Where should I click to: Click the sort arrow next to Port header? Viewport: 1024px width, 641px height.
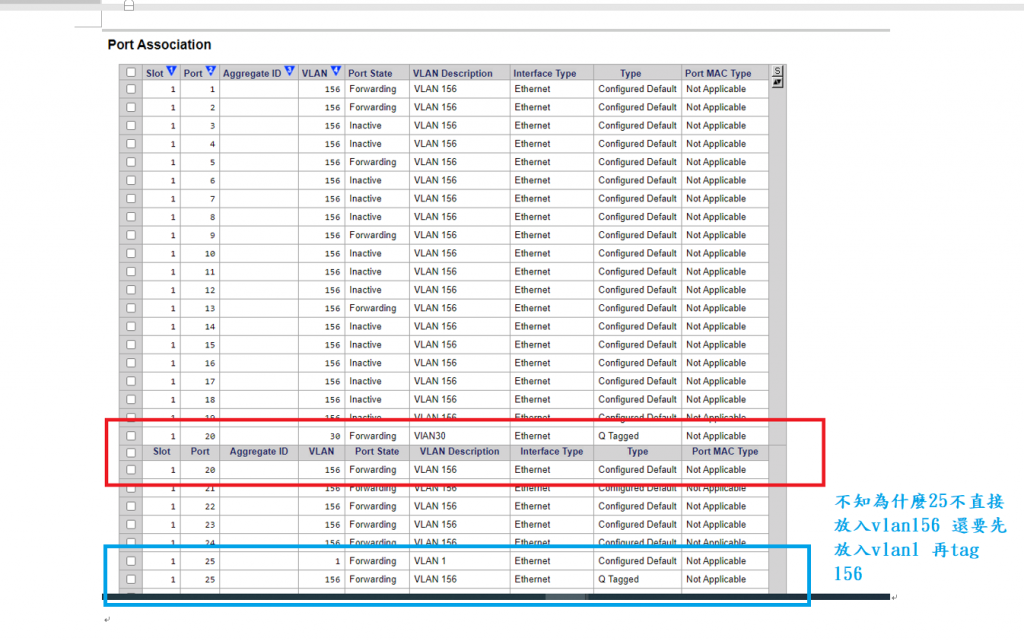pos(211,71)
